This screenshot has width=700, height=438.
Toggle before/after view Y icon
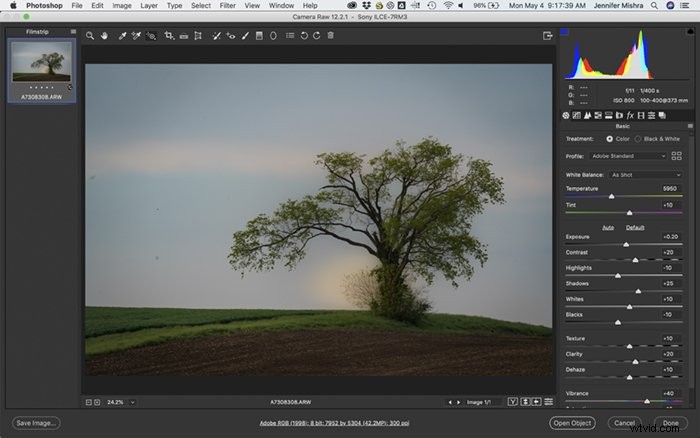click(x=513, y=402)
